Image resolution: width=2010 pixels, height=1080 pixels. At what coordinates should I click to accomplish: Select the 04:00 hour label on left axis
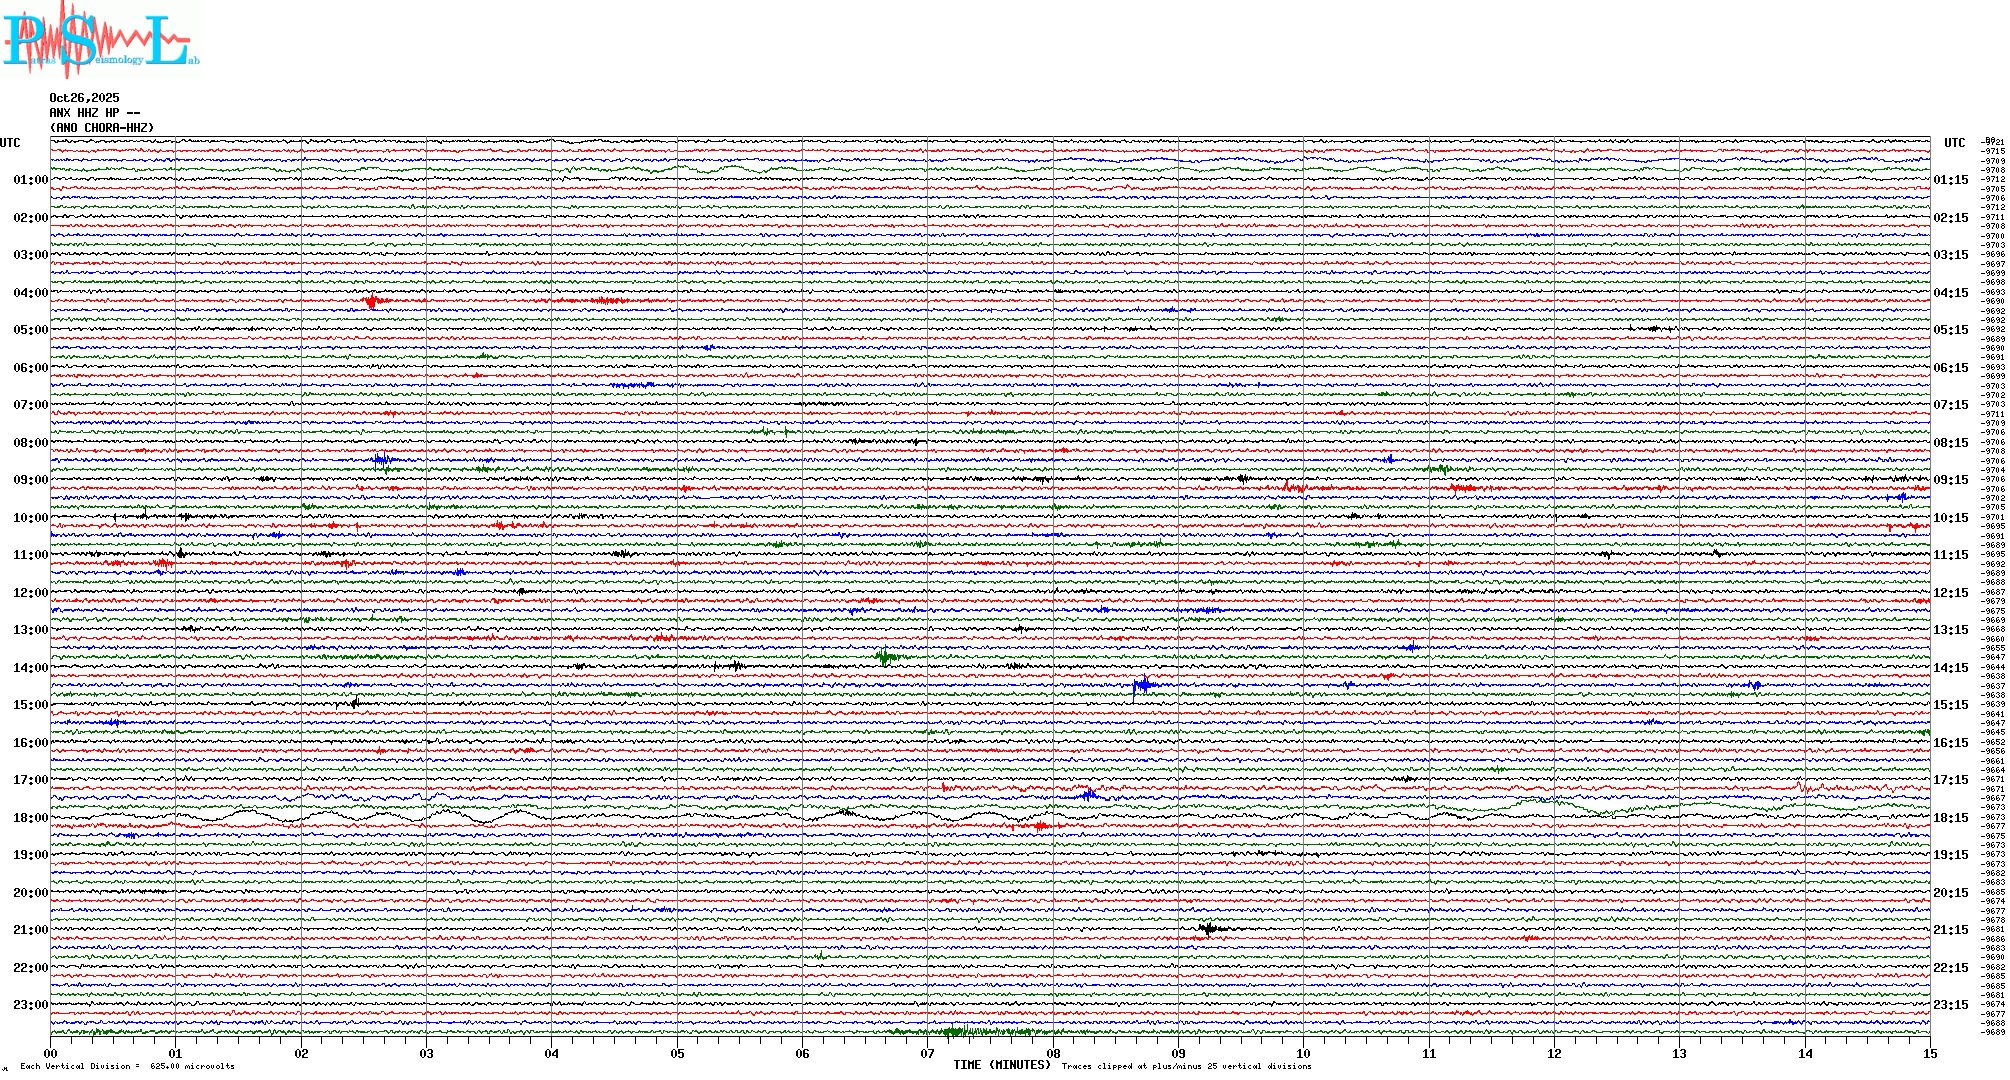coord(30,293)
